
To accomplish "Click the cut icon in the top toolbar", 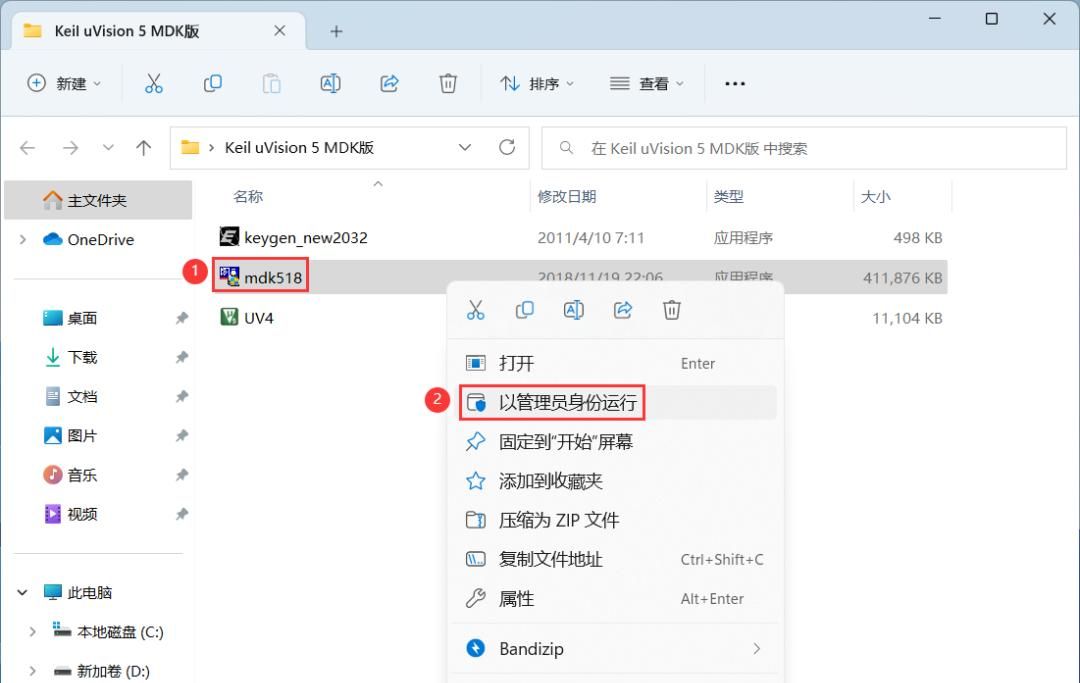I will 153,84.
